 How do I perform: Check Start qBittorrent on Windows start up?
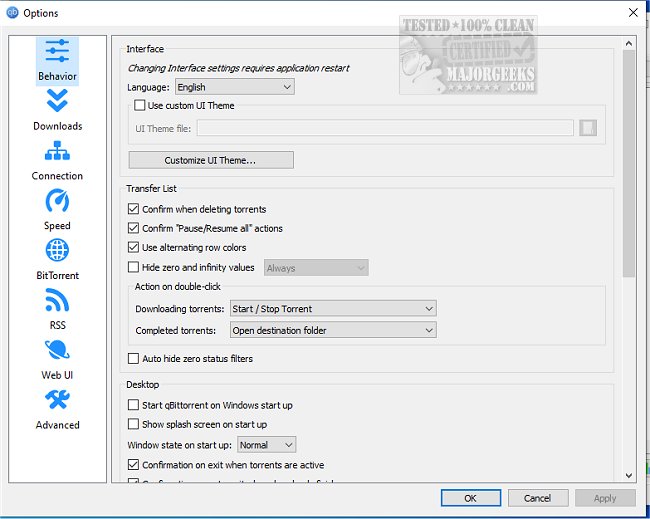133,405
